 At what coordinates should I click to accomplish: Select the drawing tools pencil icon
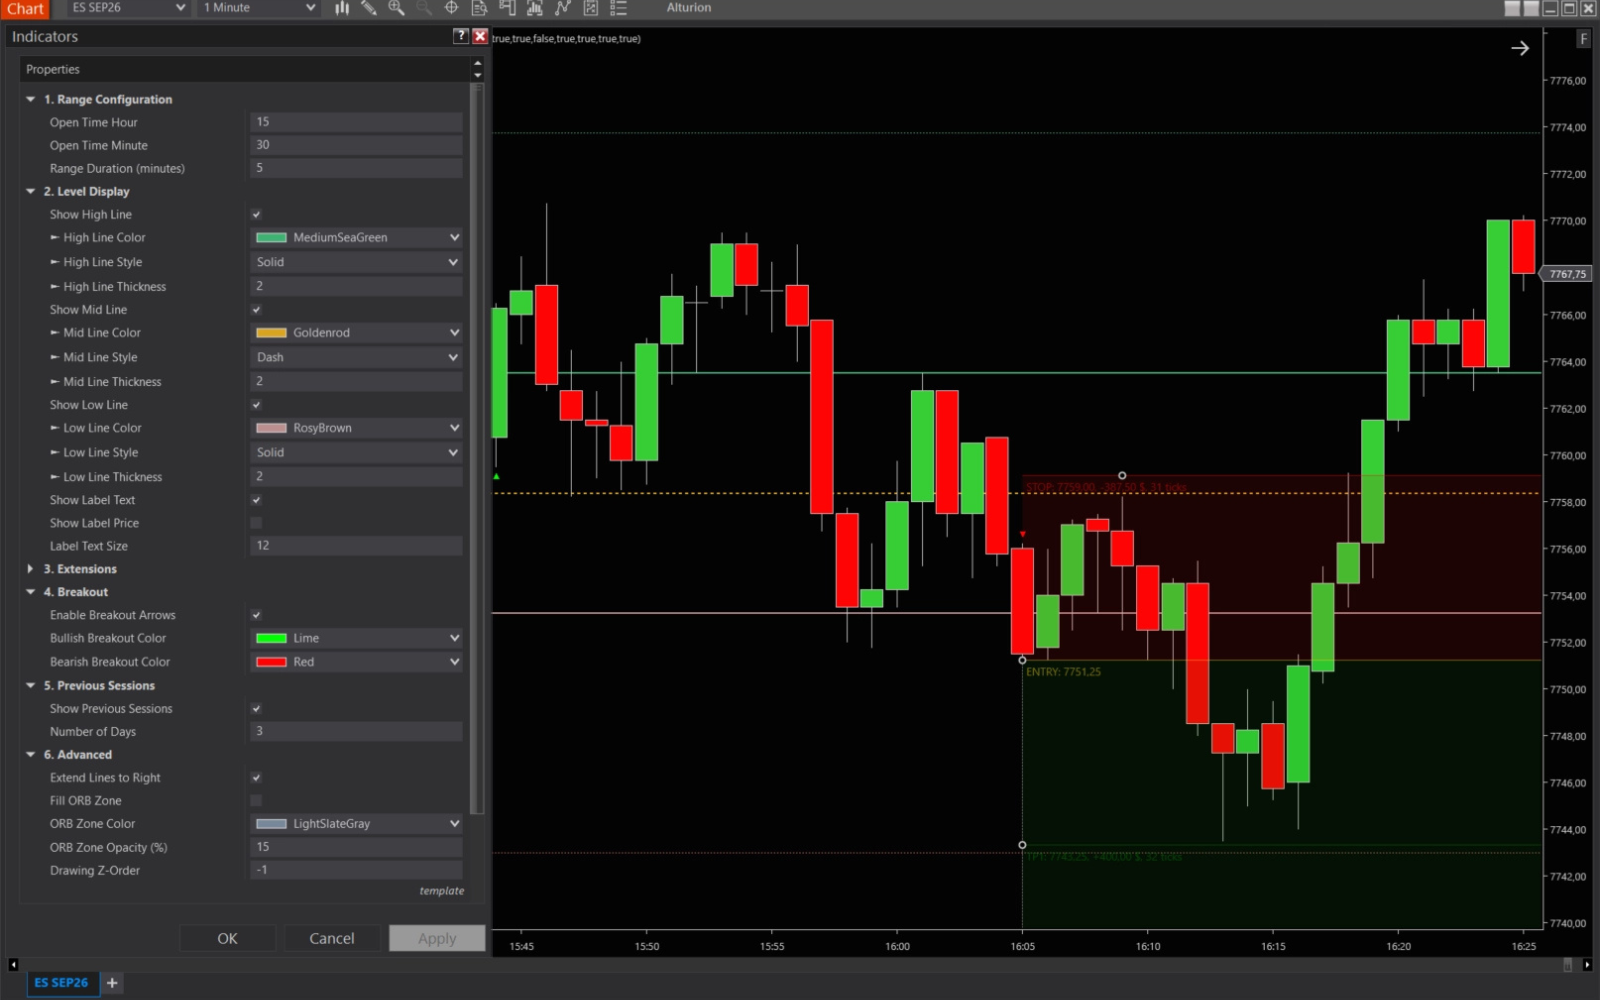pos(369,8)
